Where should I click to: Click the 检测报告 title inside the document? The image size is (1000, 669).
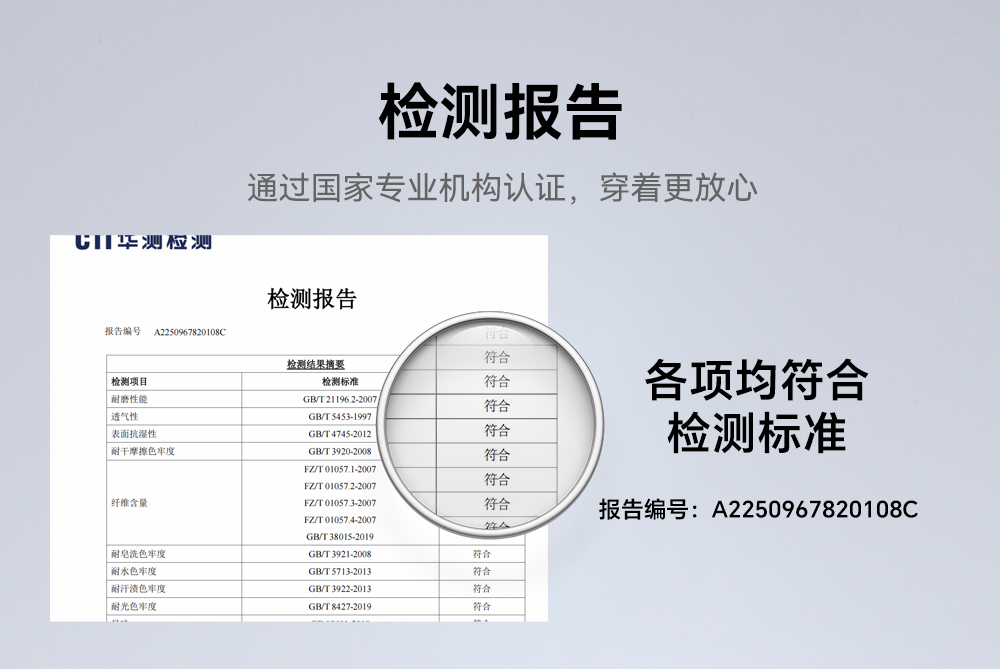point(312,298)
